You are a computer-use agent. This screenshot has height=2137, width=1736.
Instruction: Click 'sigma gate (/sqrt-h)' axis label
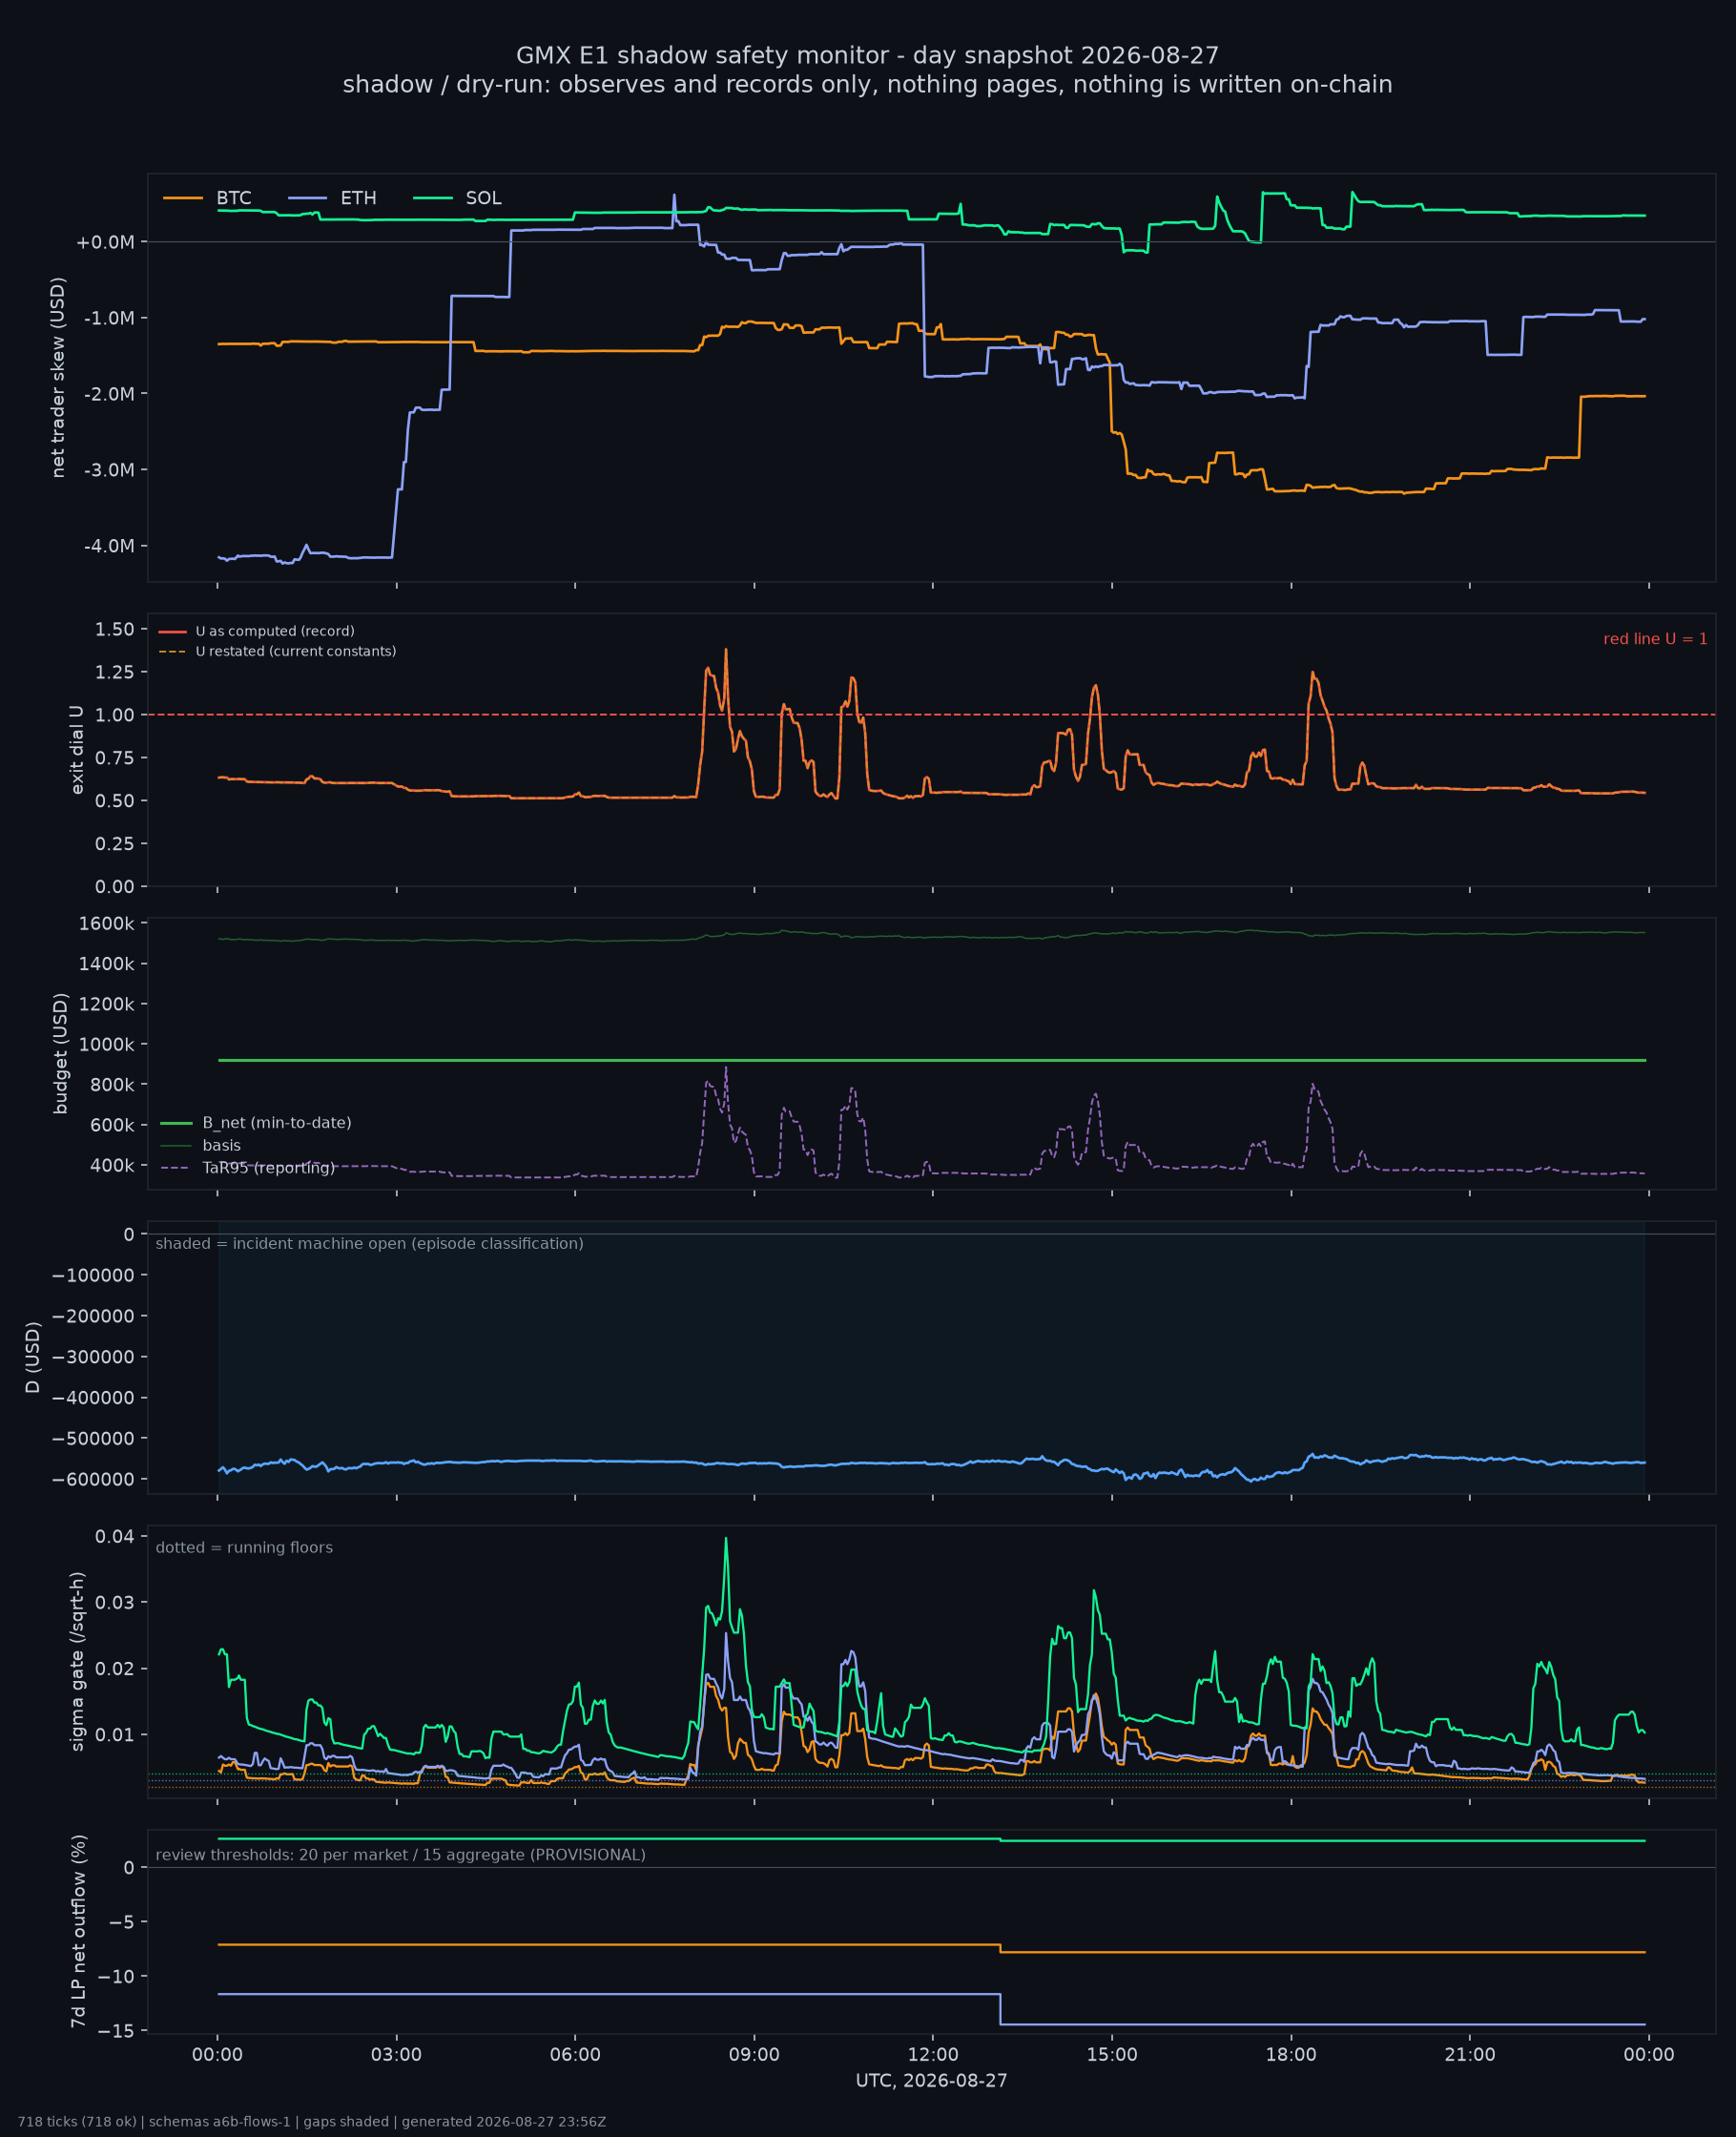[77, 1661]
